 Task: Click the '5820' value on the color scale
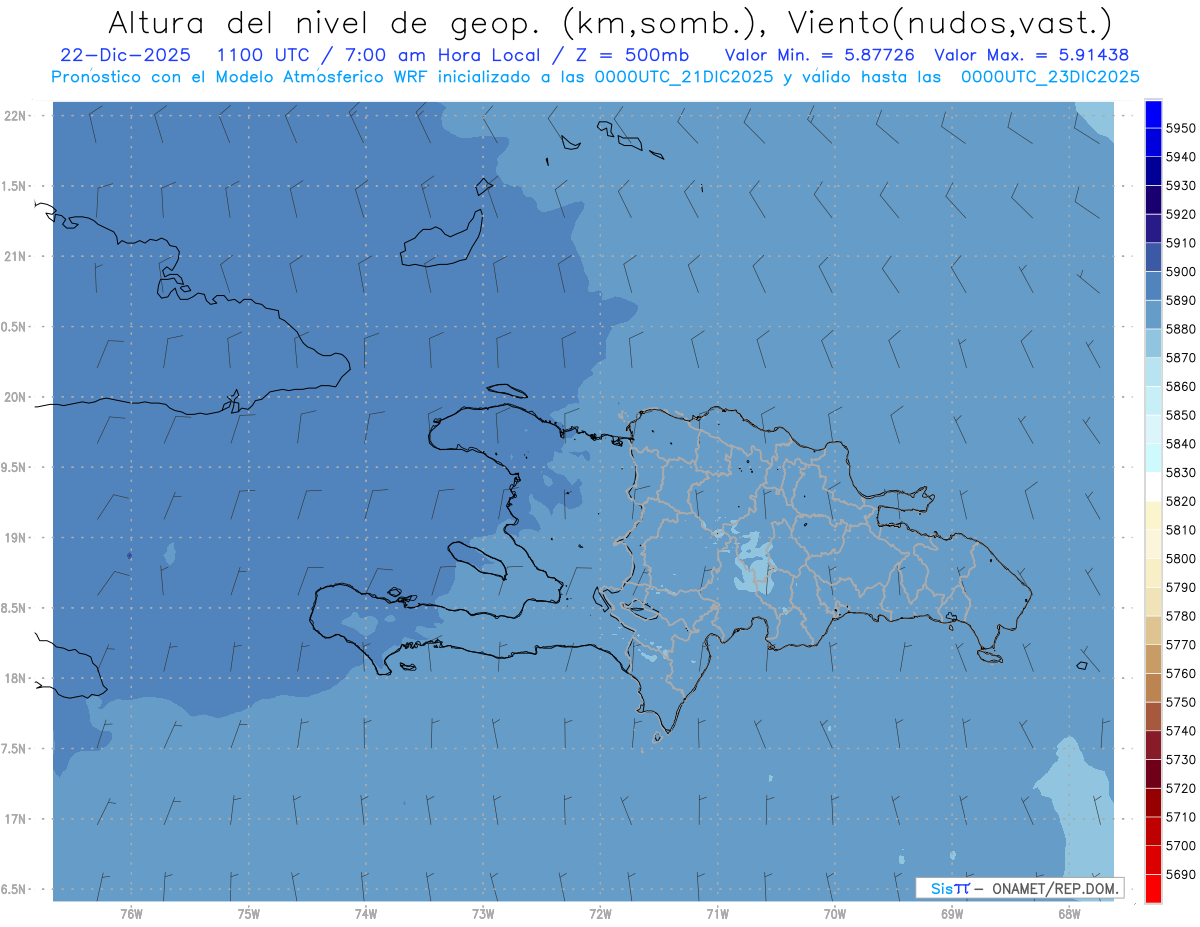coord(1180,501)
